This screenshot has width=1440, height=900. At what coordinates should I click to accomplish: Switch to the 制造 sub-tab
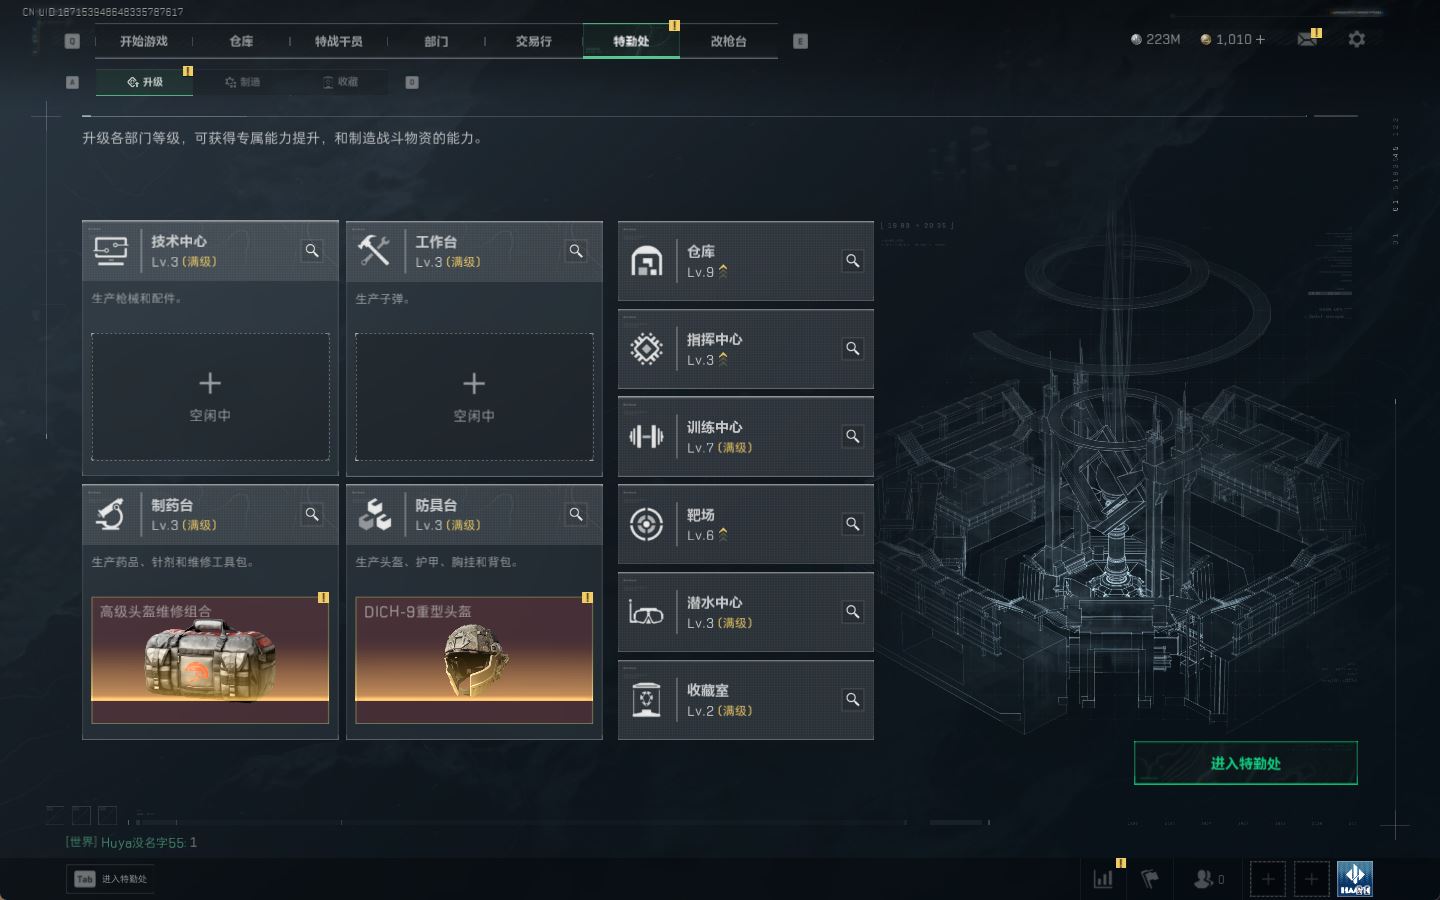click(243, 82)
